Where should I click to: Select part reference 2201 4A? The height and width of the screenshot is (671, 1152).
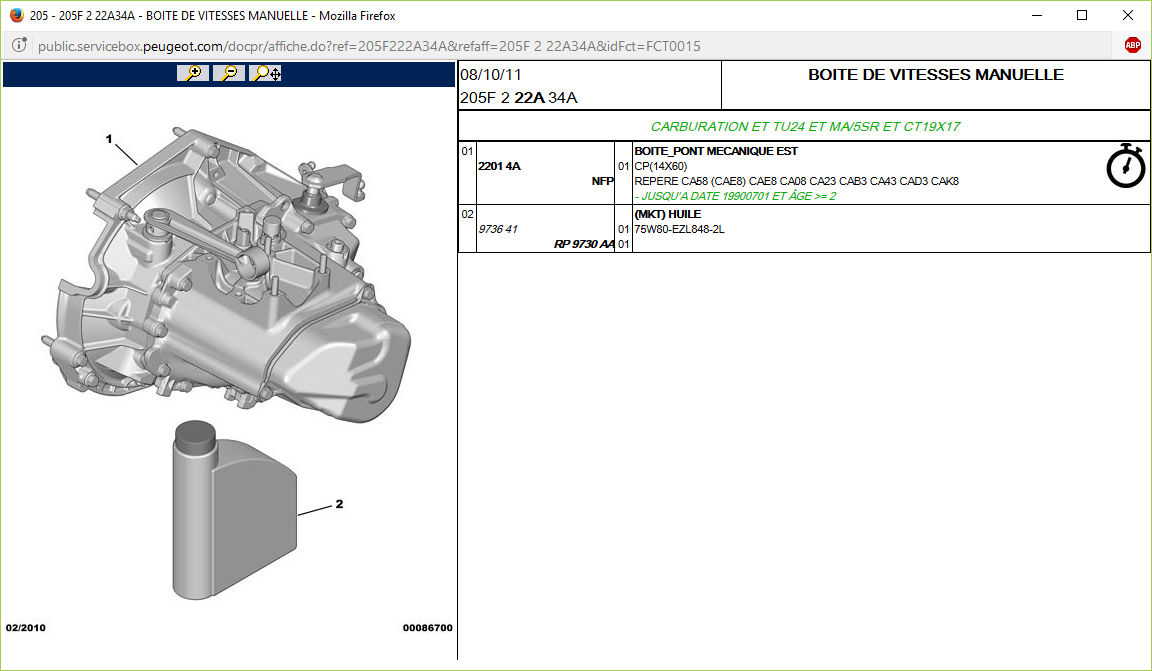point(499,166)
